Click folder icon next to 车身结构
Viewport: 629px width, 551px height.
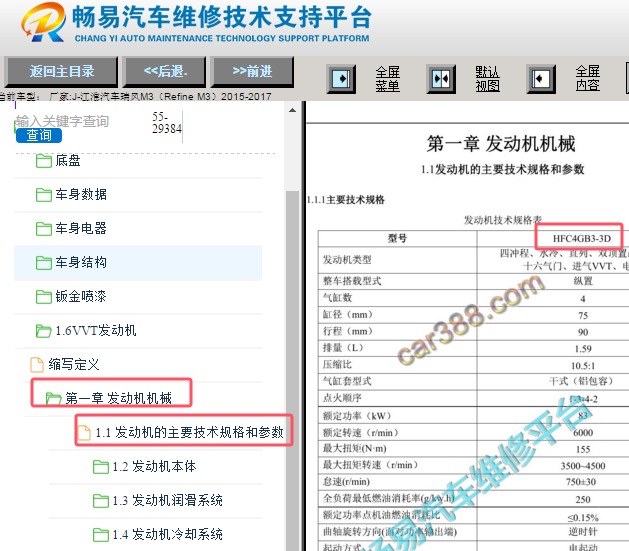(44, 263)
